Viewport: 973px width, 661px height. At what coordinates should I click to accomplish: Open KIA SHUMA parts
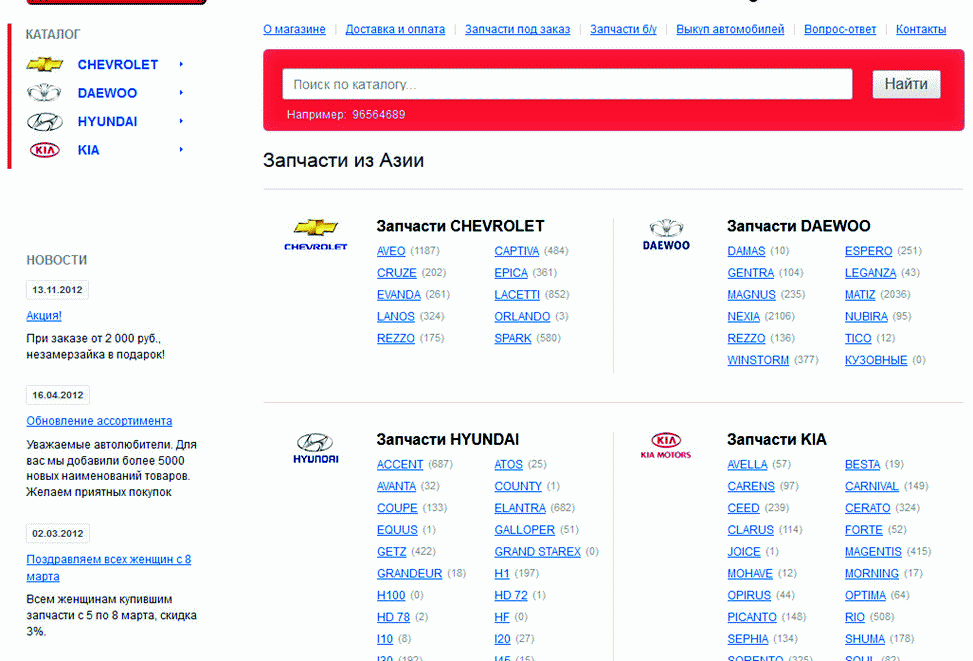click(864, 639)
